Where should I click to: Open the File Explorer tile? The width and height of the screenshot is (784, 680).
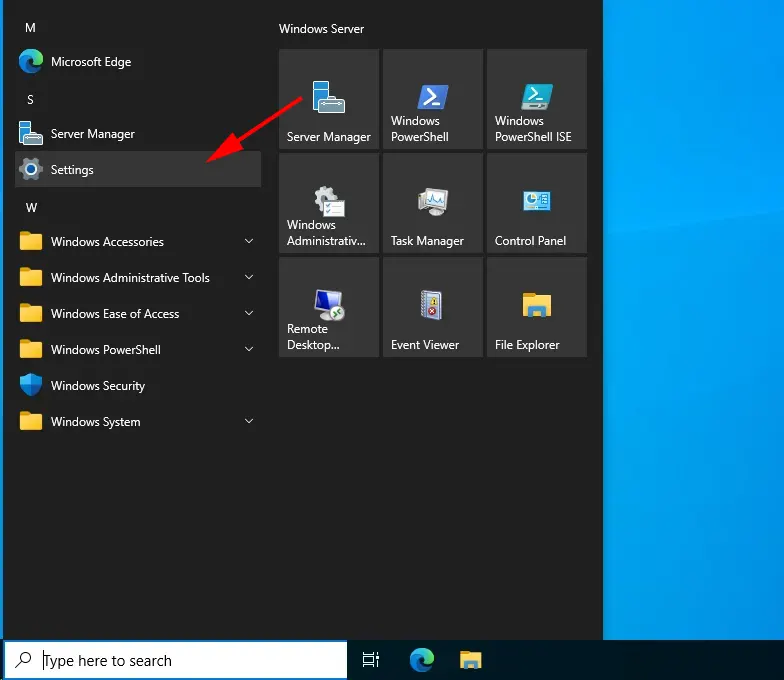click(537, 307)
